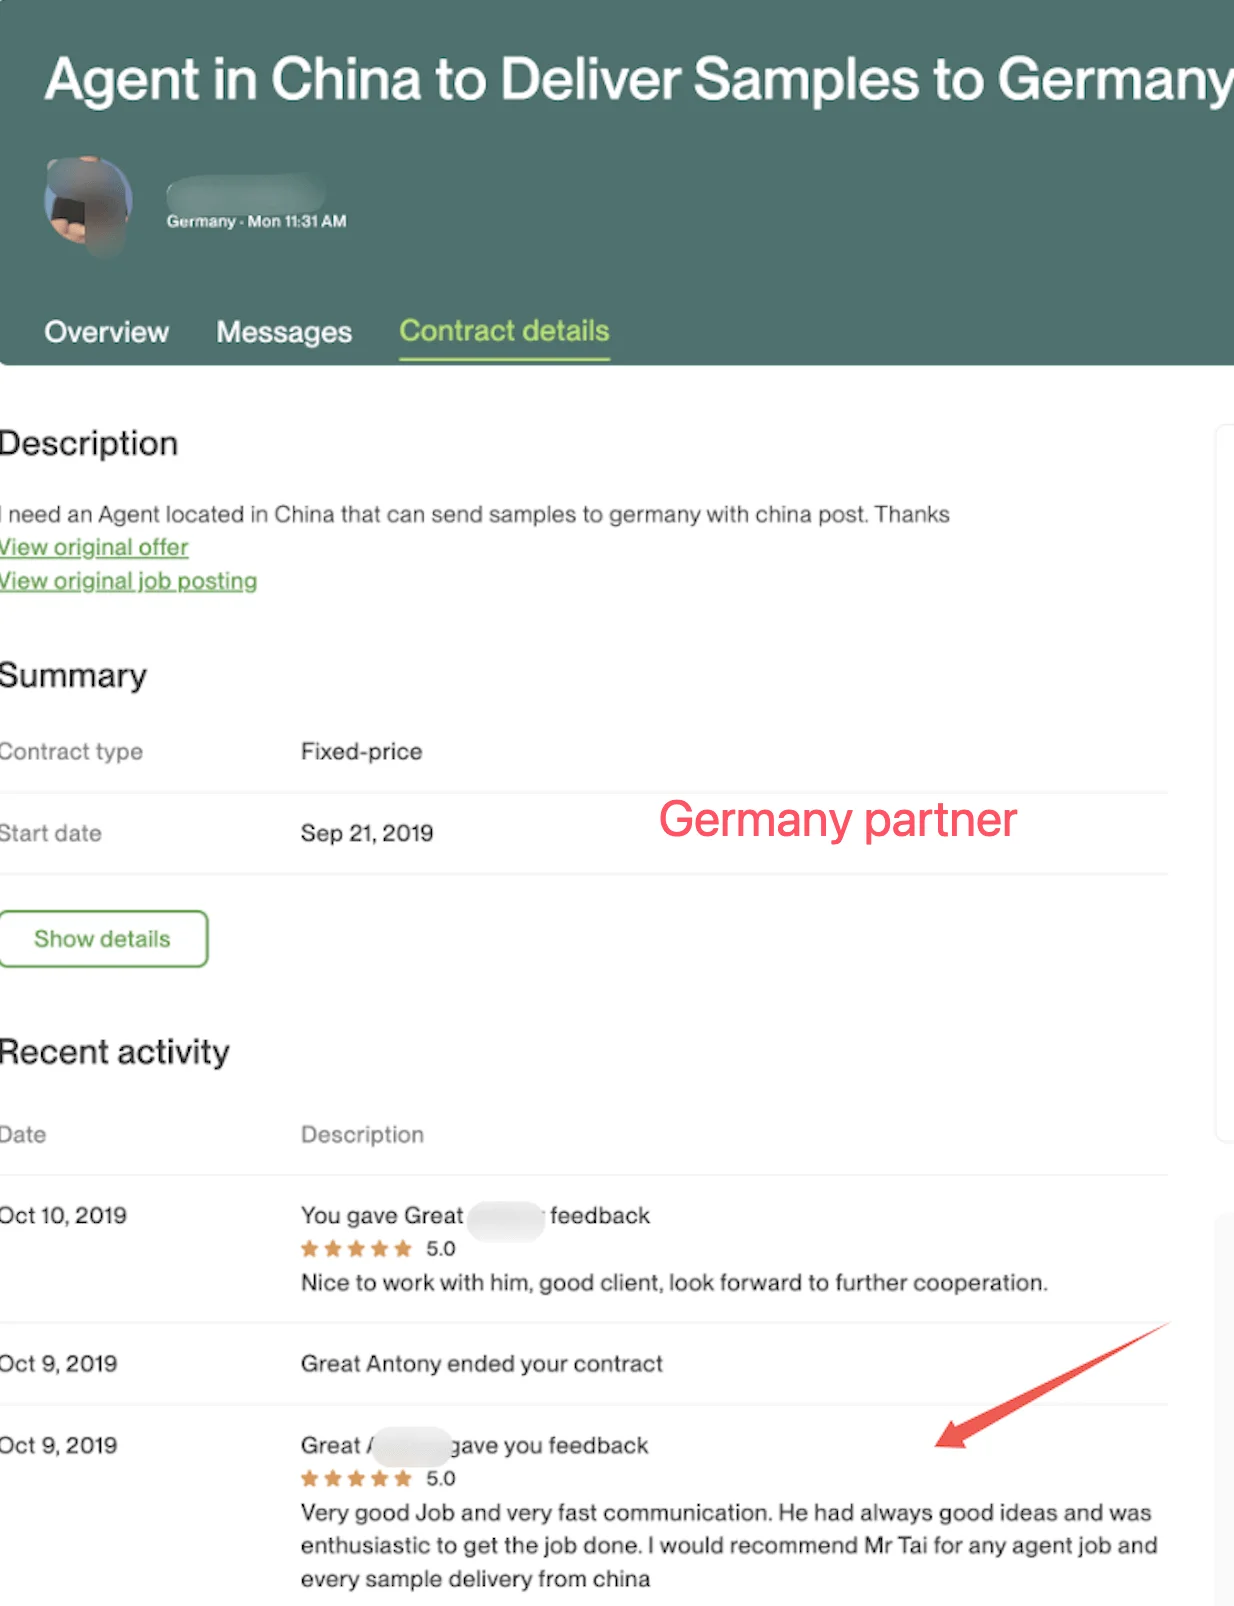The image size is (1234, 1606).
Task: Click the Description column header in Recent activity
Action: (362, 1134)
